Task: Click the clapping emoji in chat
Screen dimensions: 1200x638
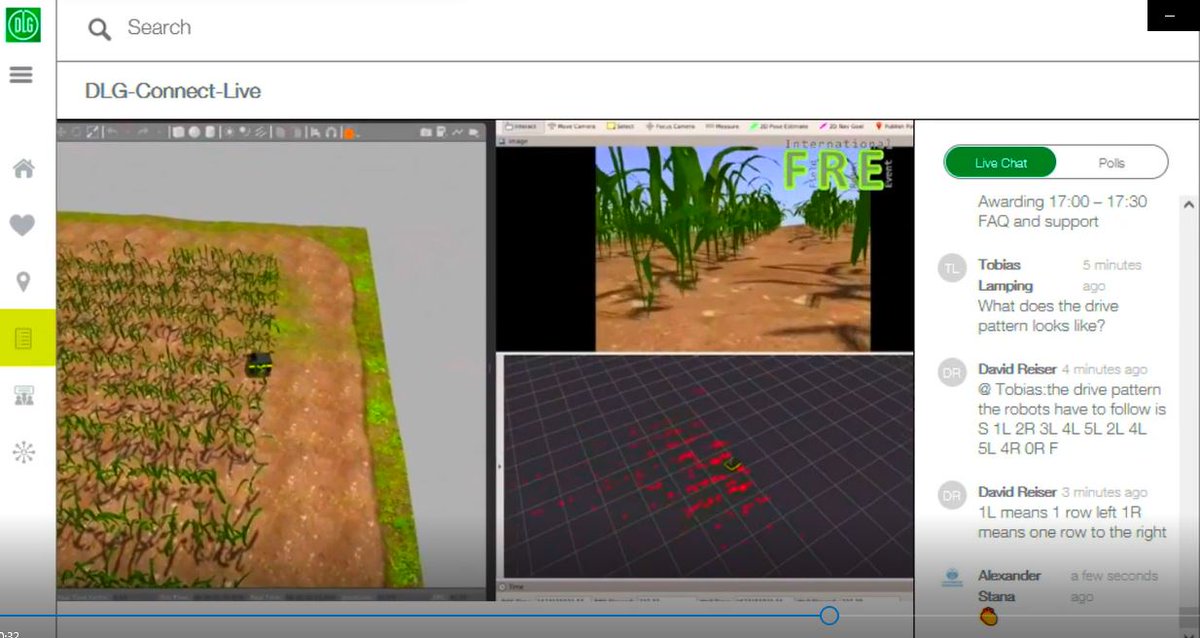Action: coord(988,617)
